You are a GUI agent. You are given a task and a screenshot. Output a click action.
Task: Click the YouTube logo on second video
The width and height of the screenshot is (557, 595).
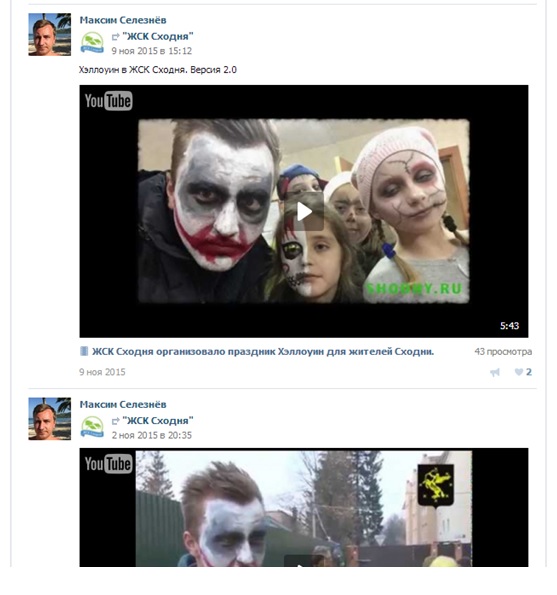109,464
